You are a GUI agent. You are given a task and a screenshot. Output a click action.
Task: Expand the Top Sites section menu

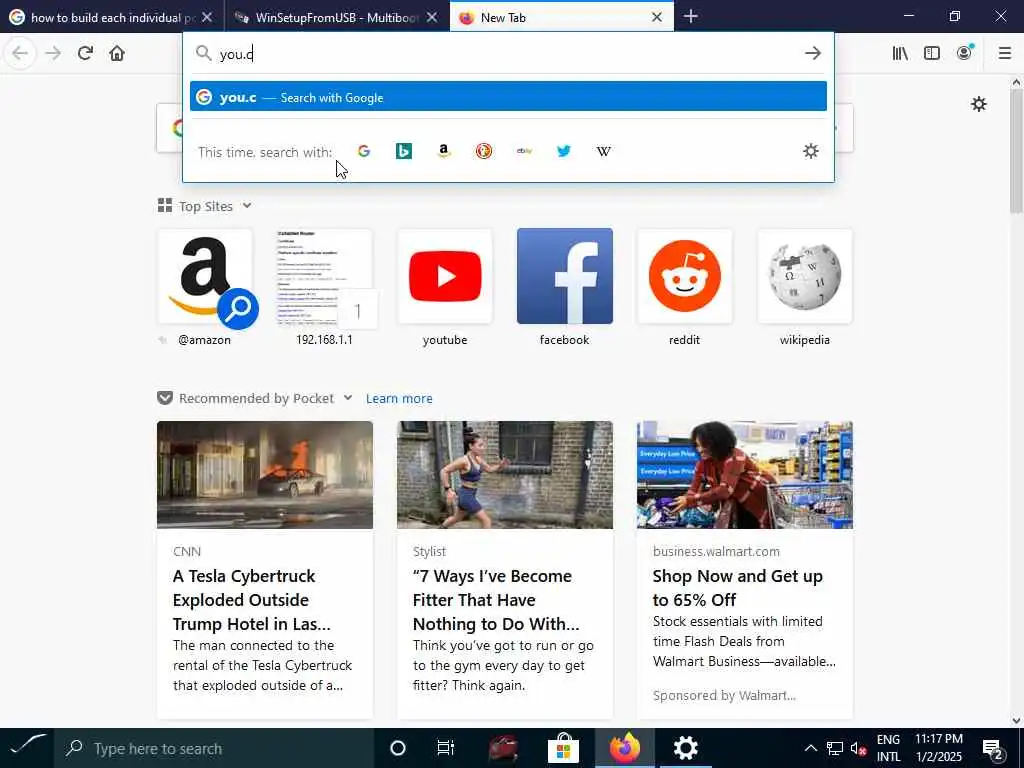click(246, 206)
